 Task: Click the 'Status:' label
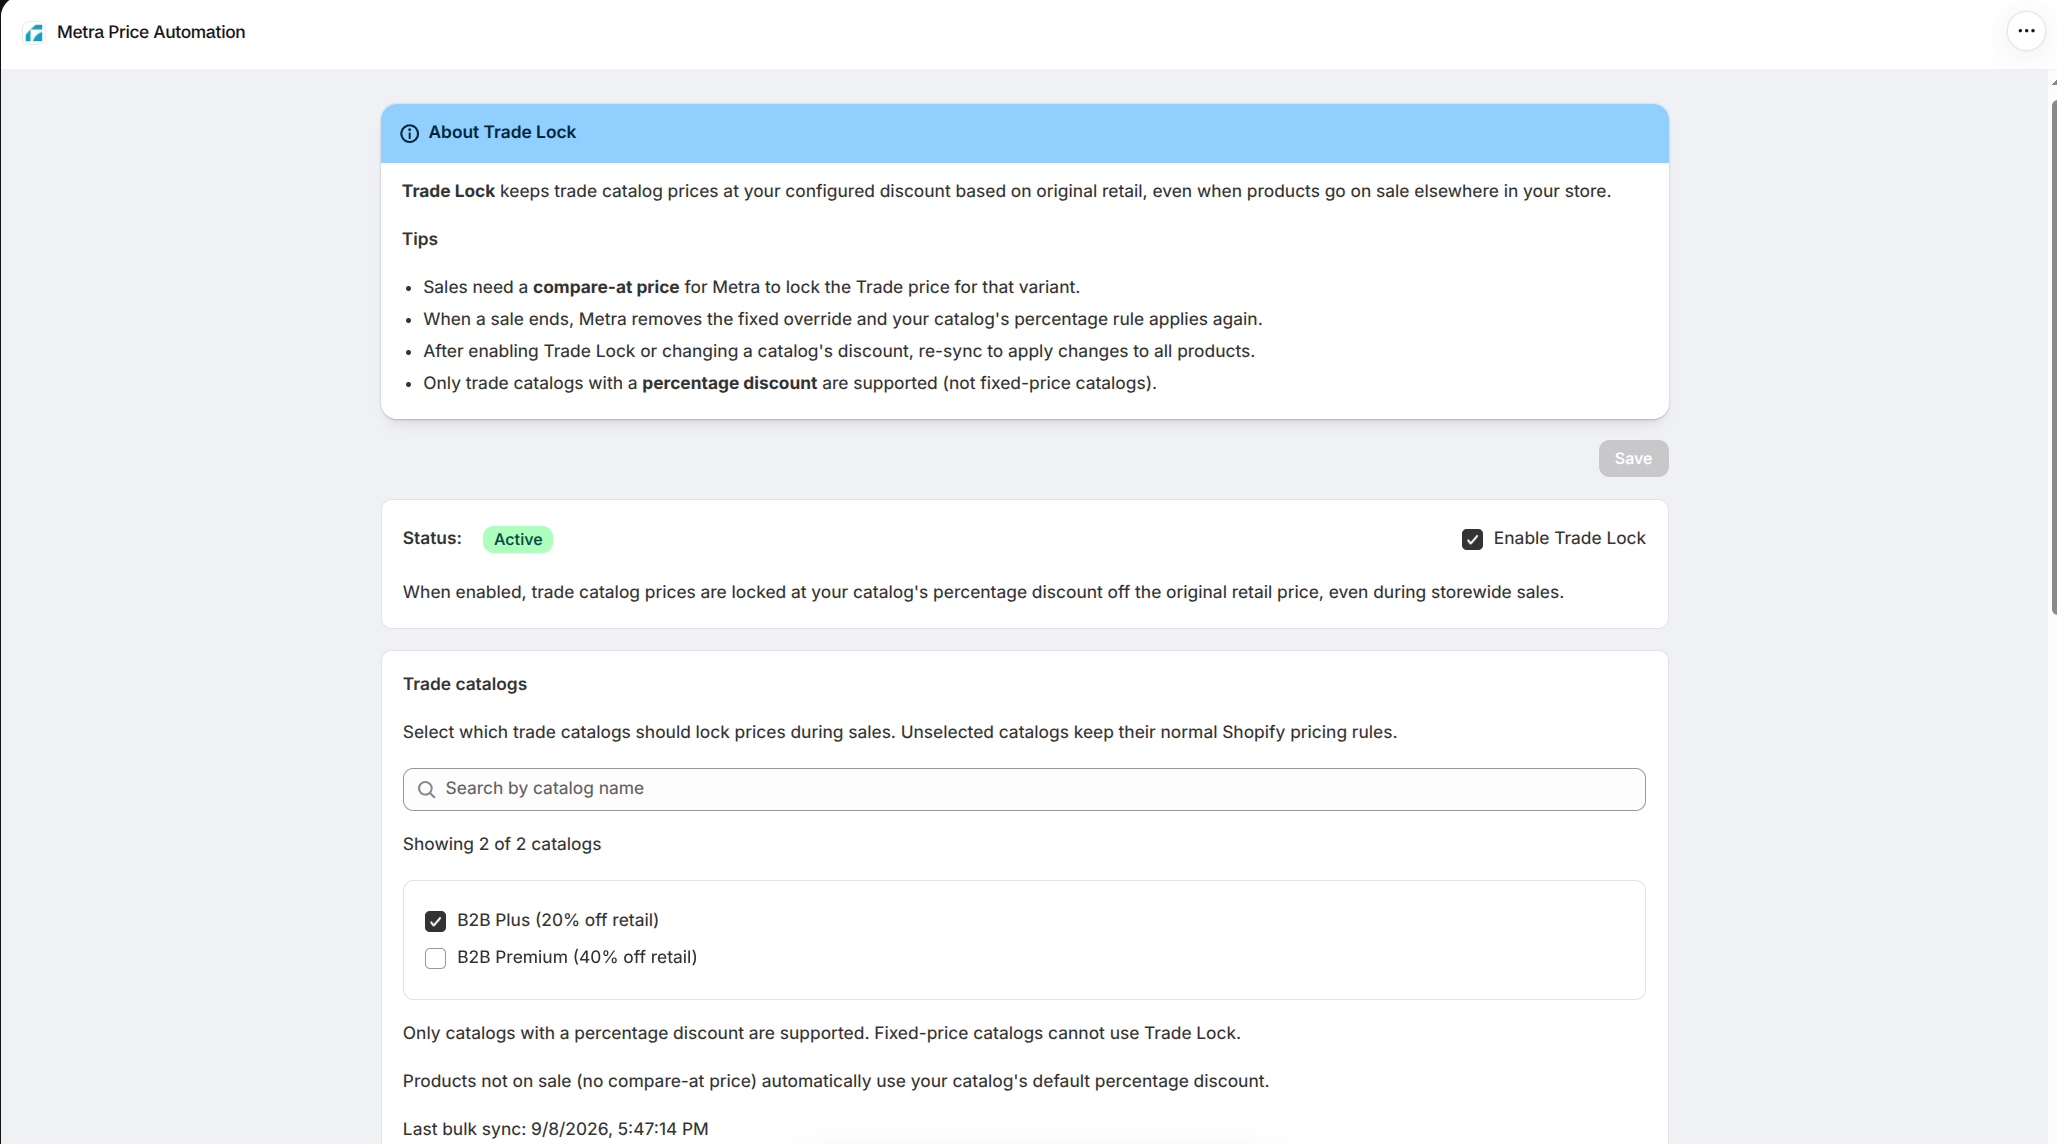coord(432,538)
